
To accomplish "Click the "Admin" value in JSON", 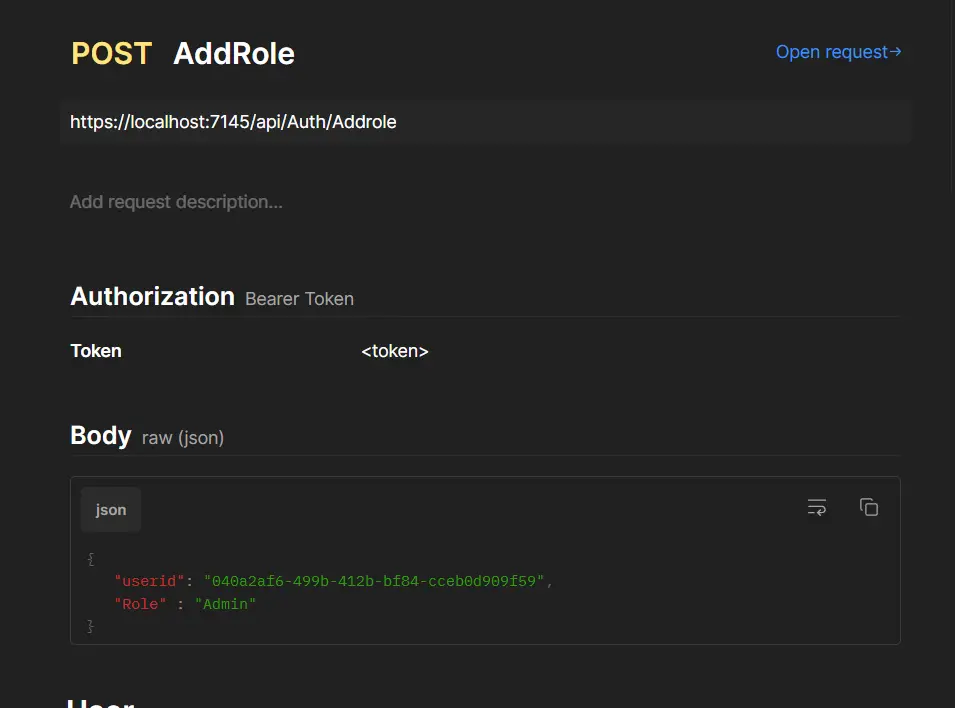I will point(225,604).
